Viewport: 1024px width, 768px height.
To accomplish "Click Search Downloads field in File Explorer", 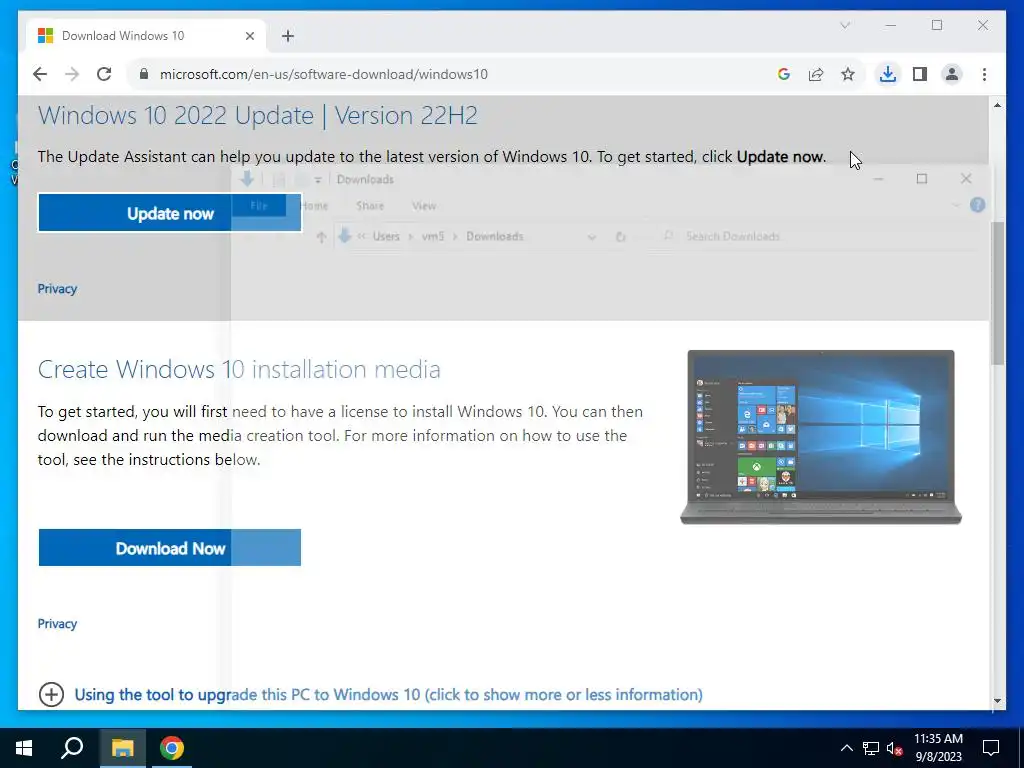I will point(816,236).
